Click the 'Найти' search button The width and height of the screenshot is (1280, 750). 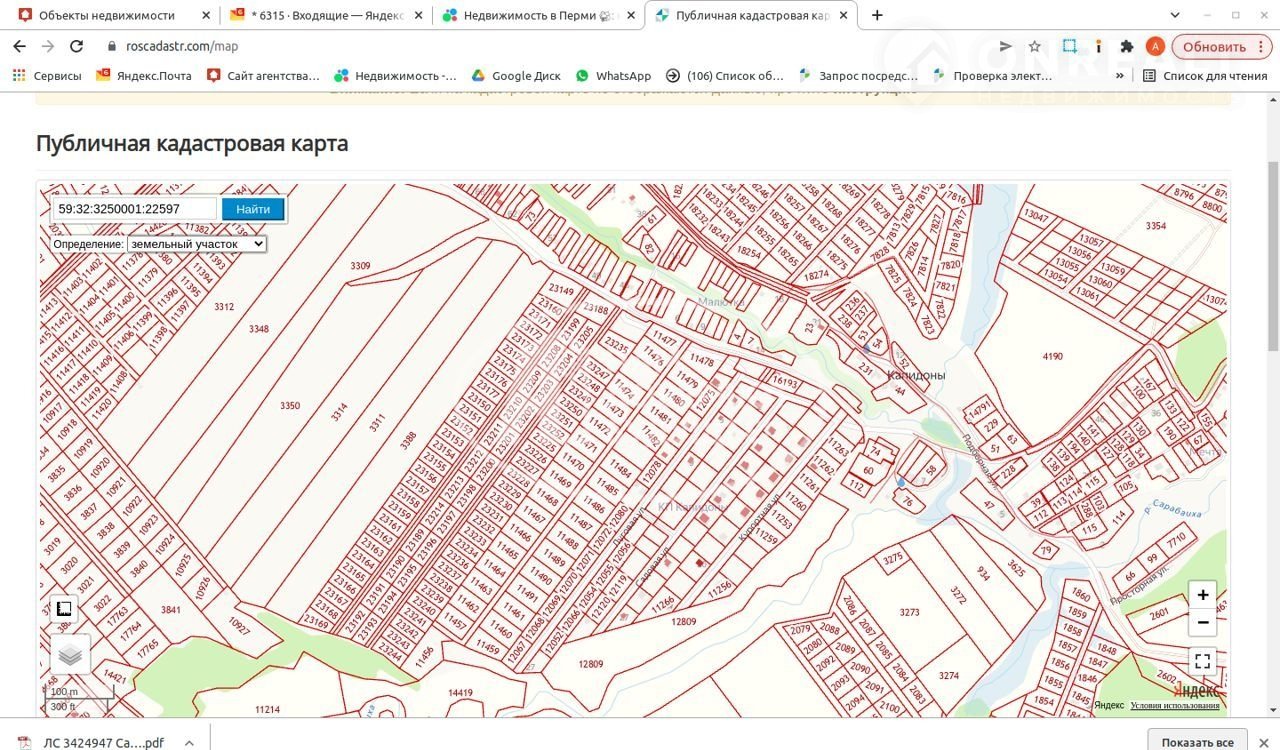click(x=253, y=209)
